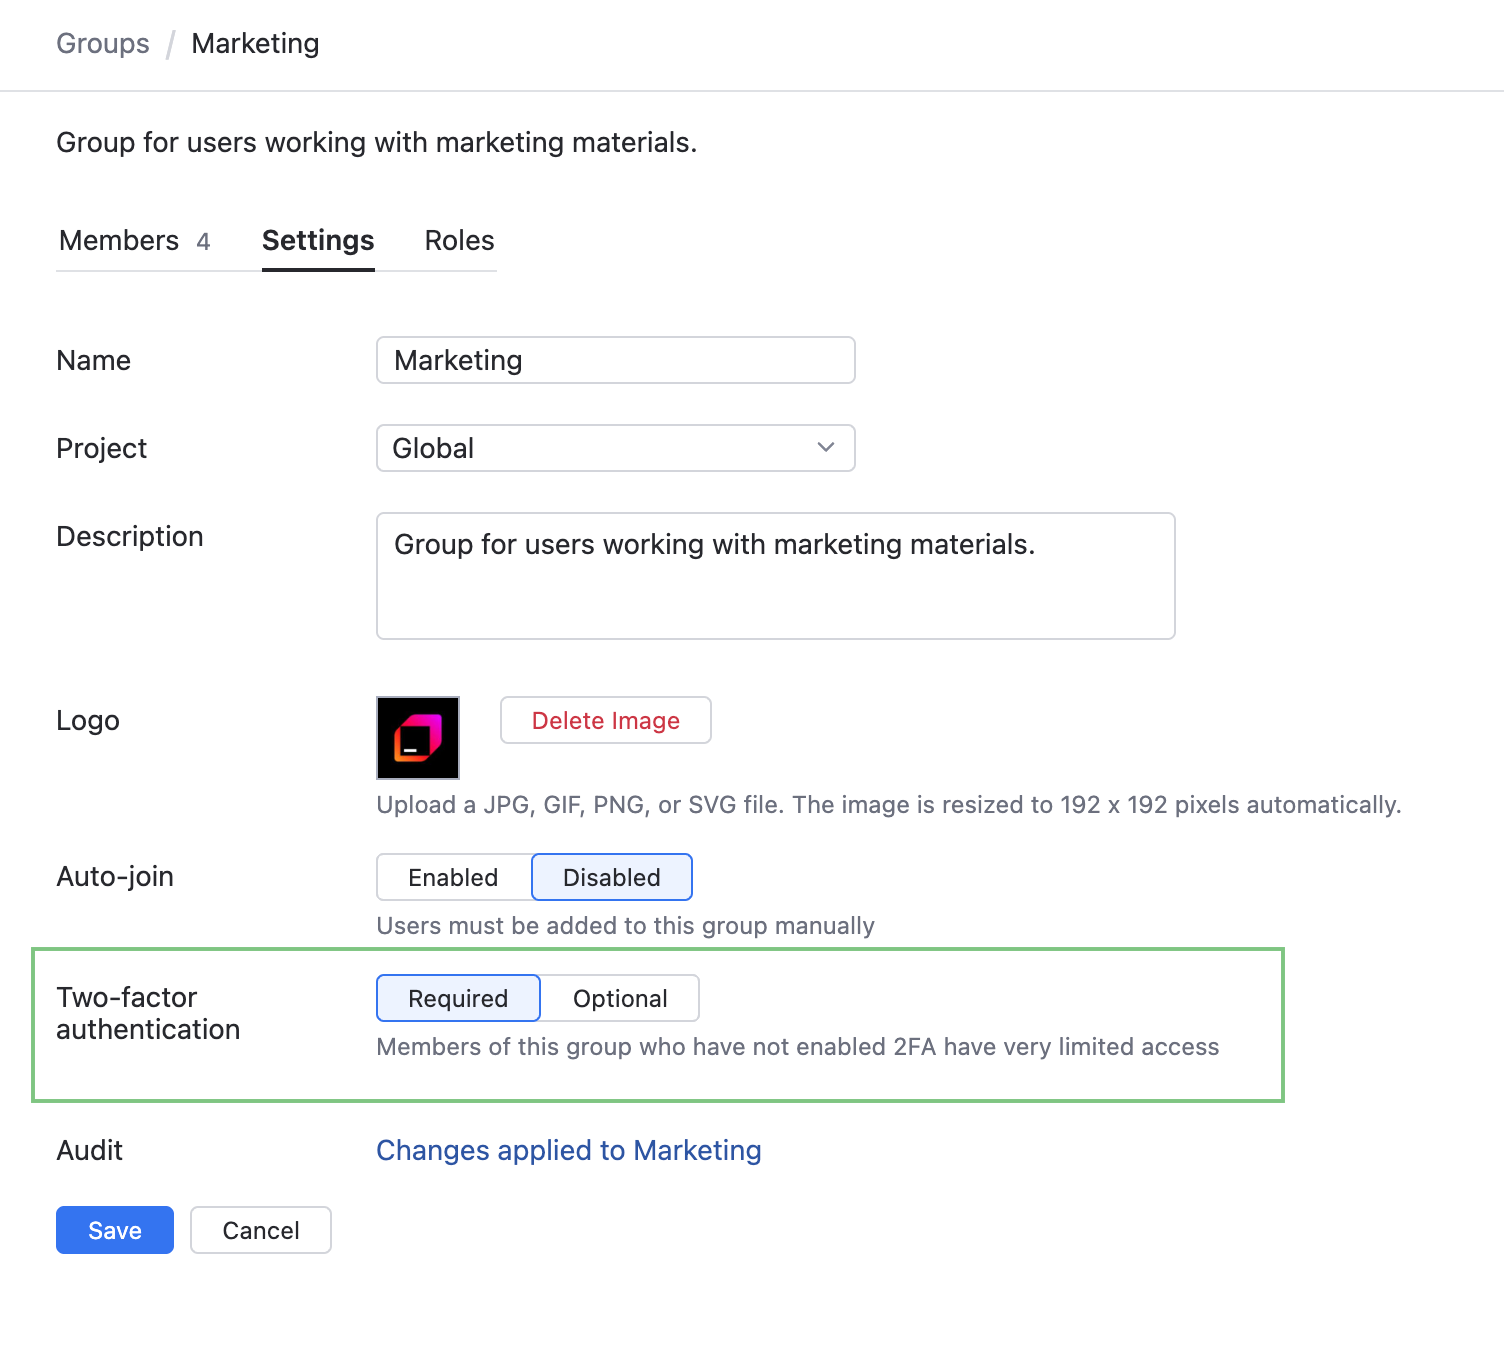Save the group settings

tap(115, 1230)
